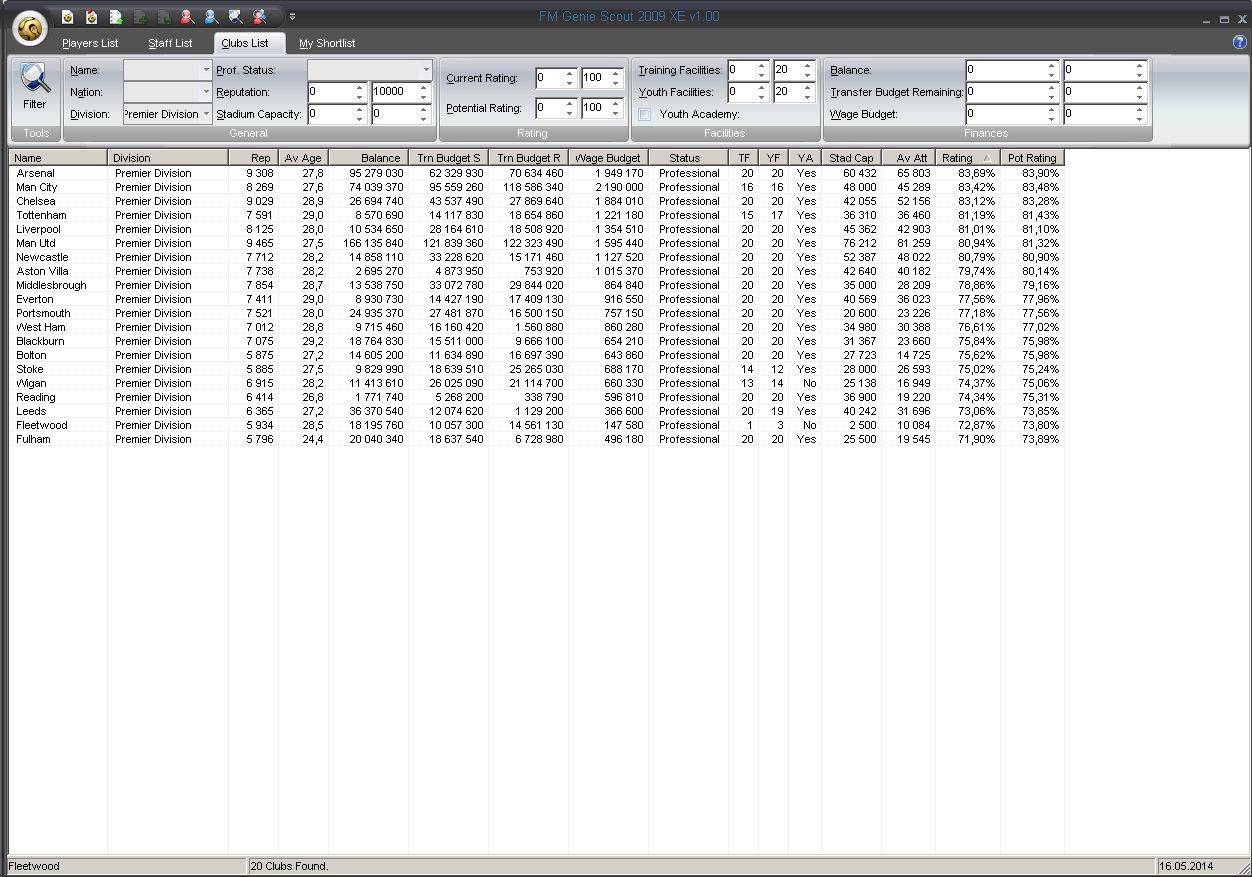Screen dimensions: 1252x877
Task: Select the Man Utd row in table
Action: (36, 243)
